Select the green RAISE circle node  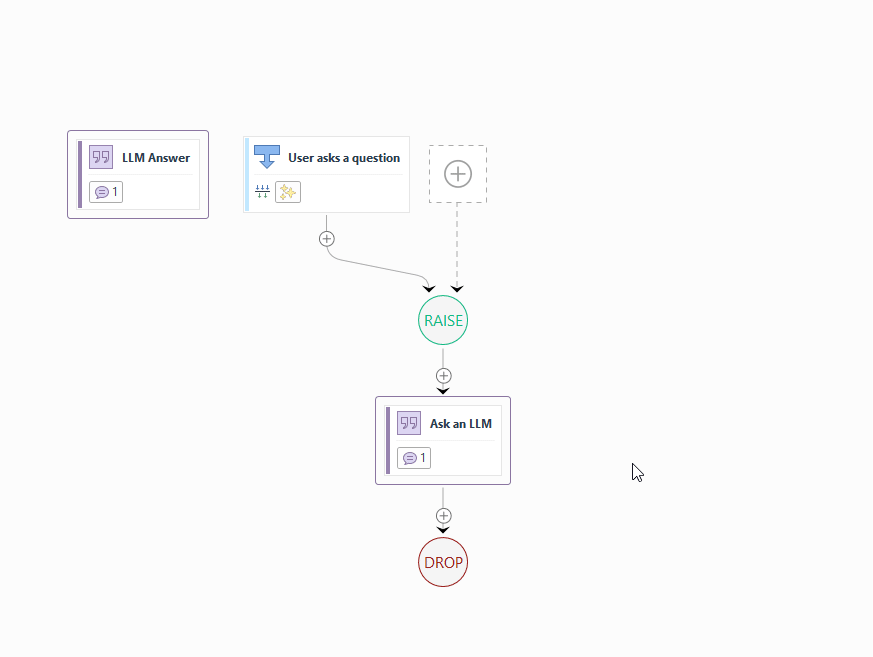[443, 321]
